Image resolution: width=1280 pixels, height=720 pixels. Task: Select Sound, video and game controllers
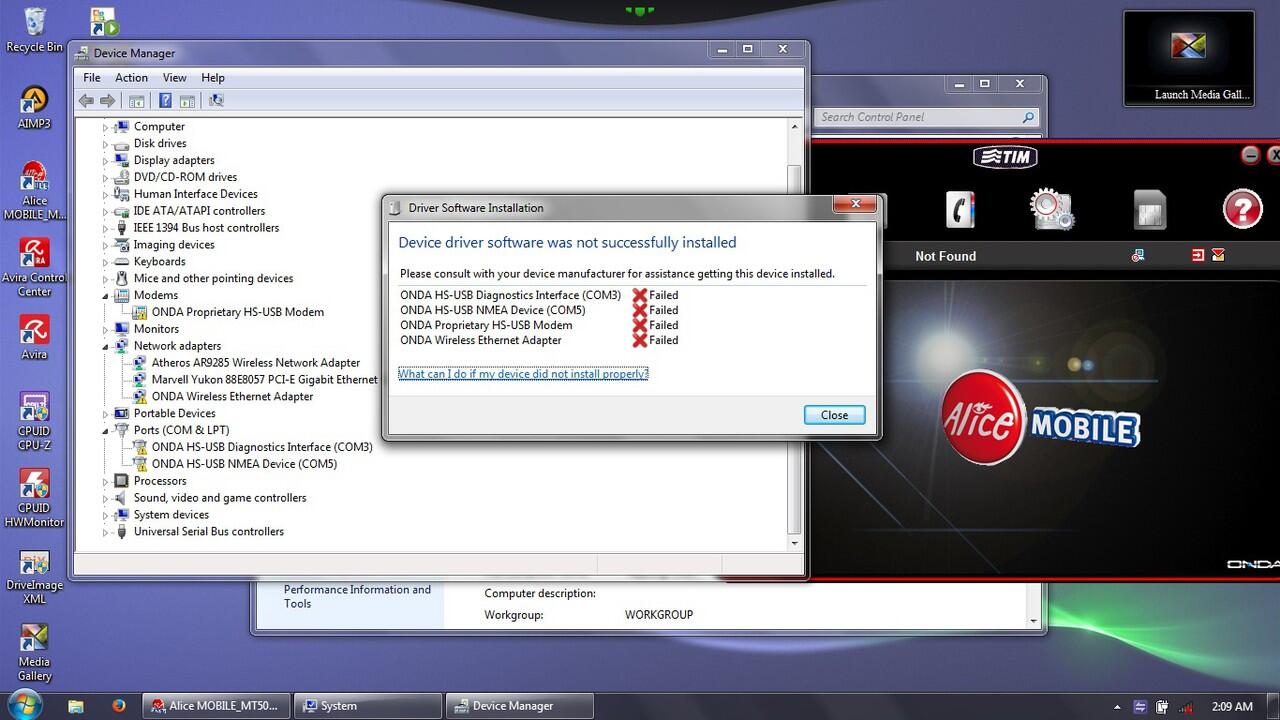(220, 498)
